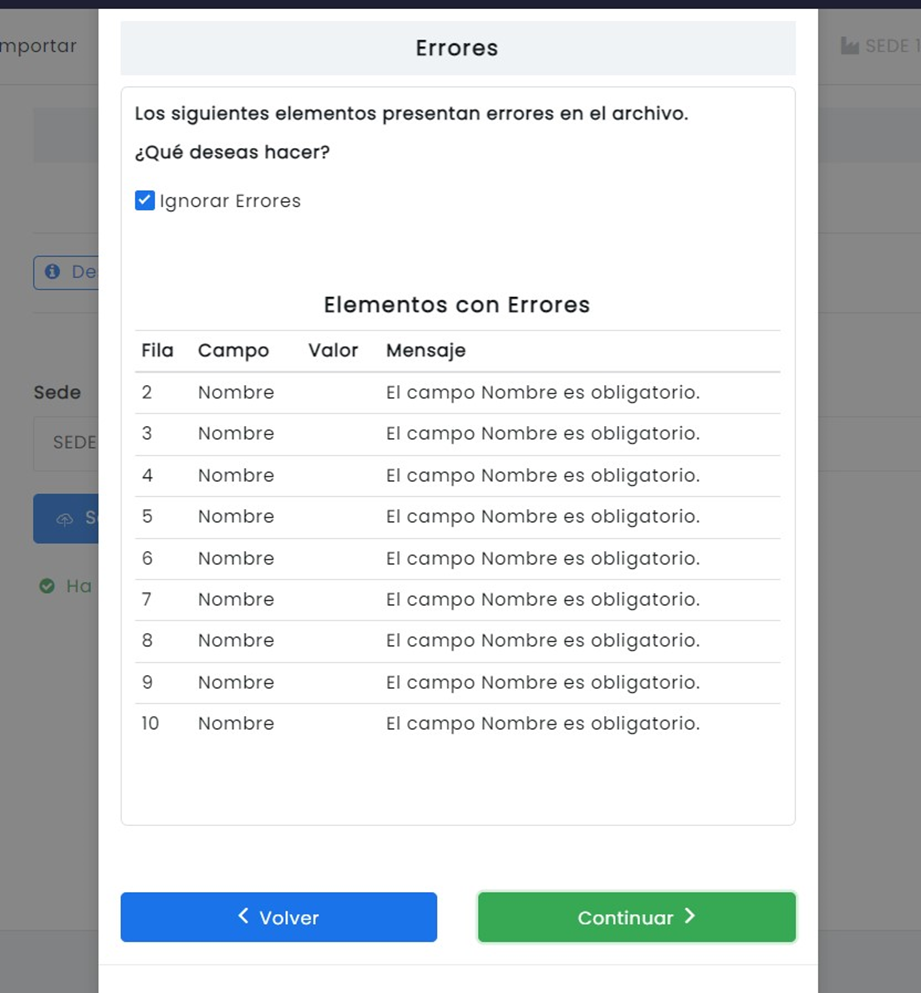Select the error row for Fila 10

[457, 723]
